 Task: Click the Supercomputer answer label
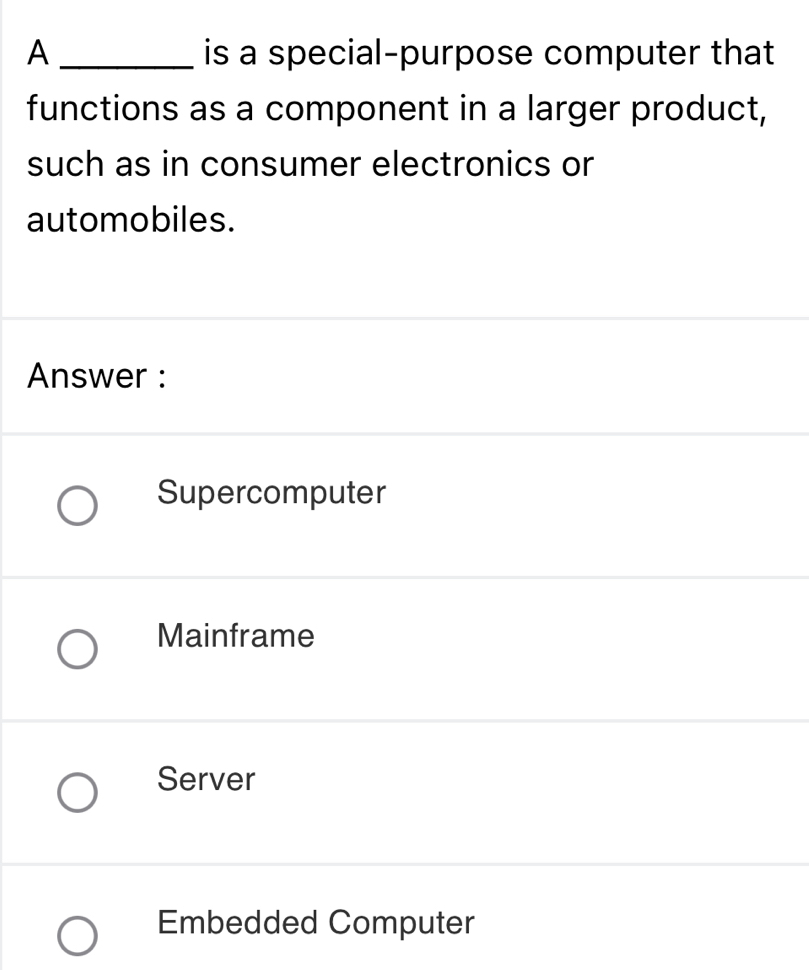point(270,493)
